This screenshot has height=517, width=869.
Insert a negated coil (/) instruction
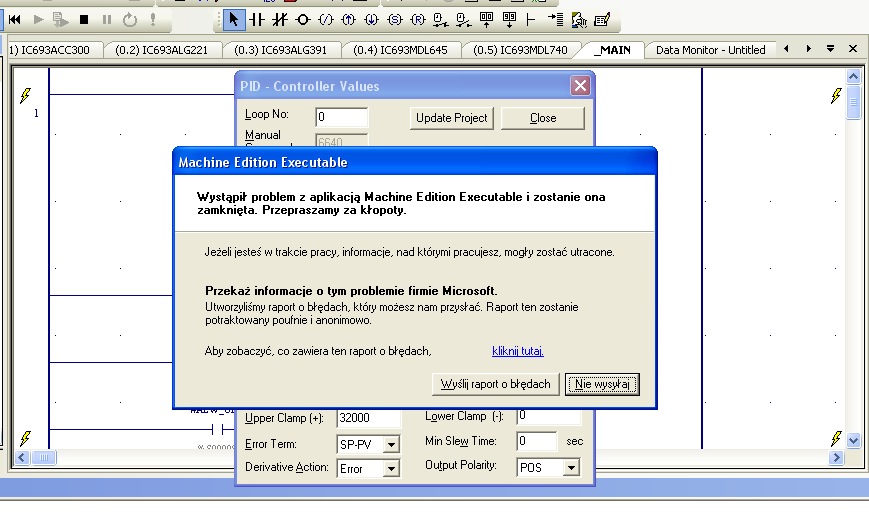326,20
